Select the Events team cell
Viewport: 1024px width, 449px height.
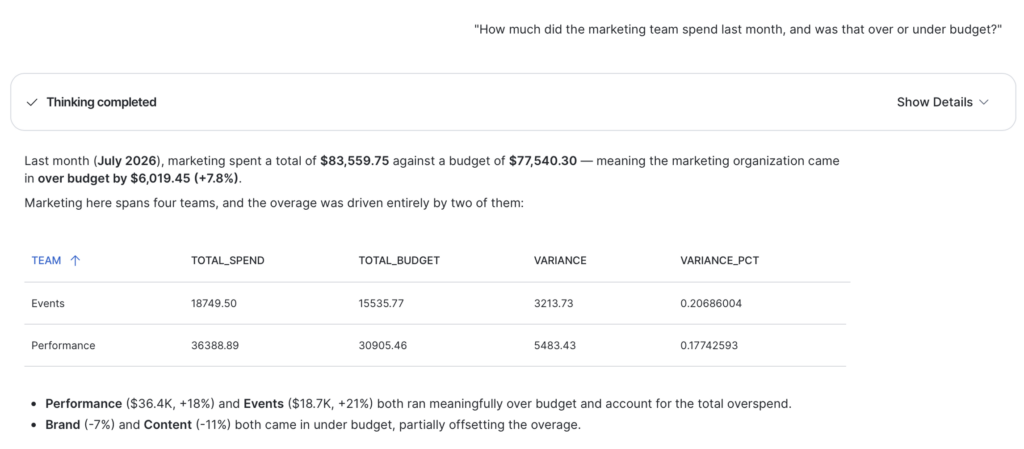pyautogui.click(x=48, y=303)
